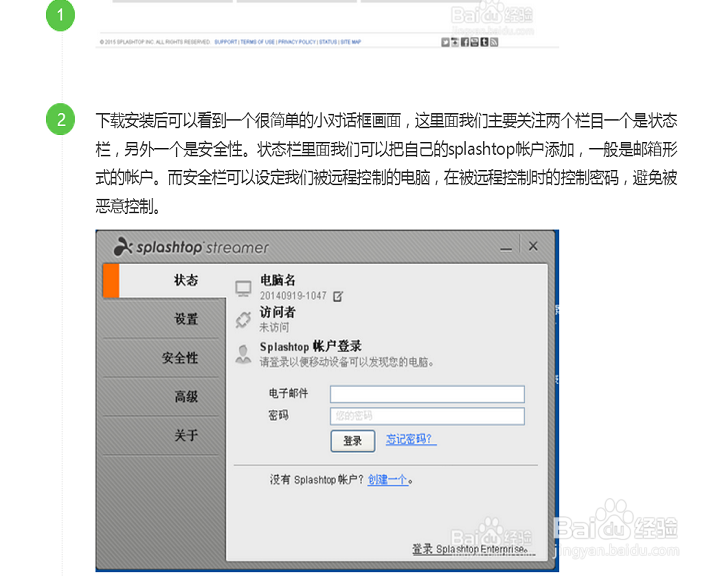Image resolution: width=720 pixels, height=576 pixels.
Task: Focus the 密码 input field
Action: point(428,416)
